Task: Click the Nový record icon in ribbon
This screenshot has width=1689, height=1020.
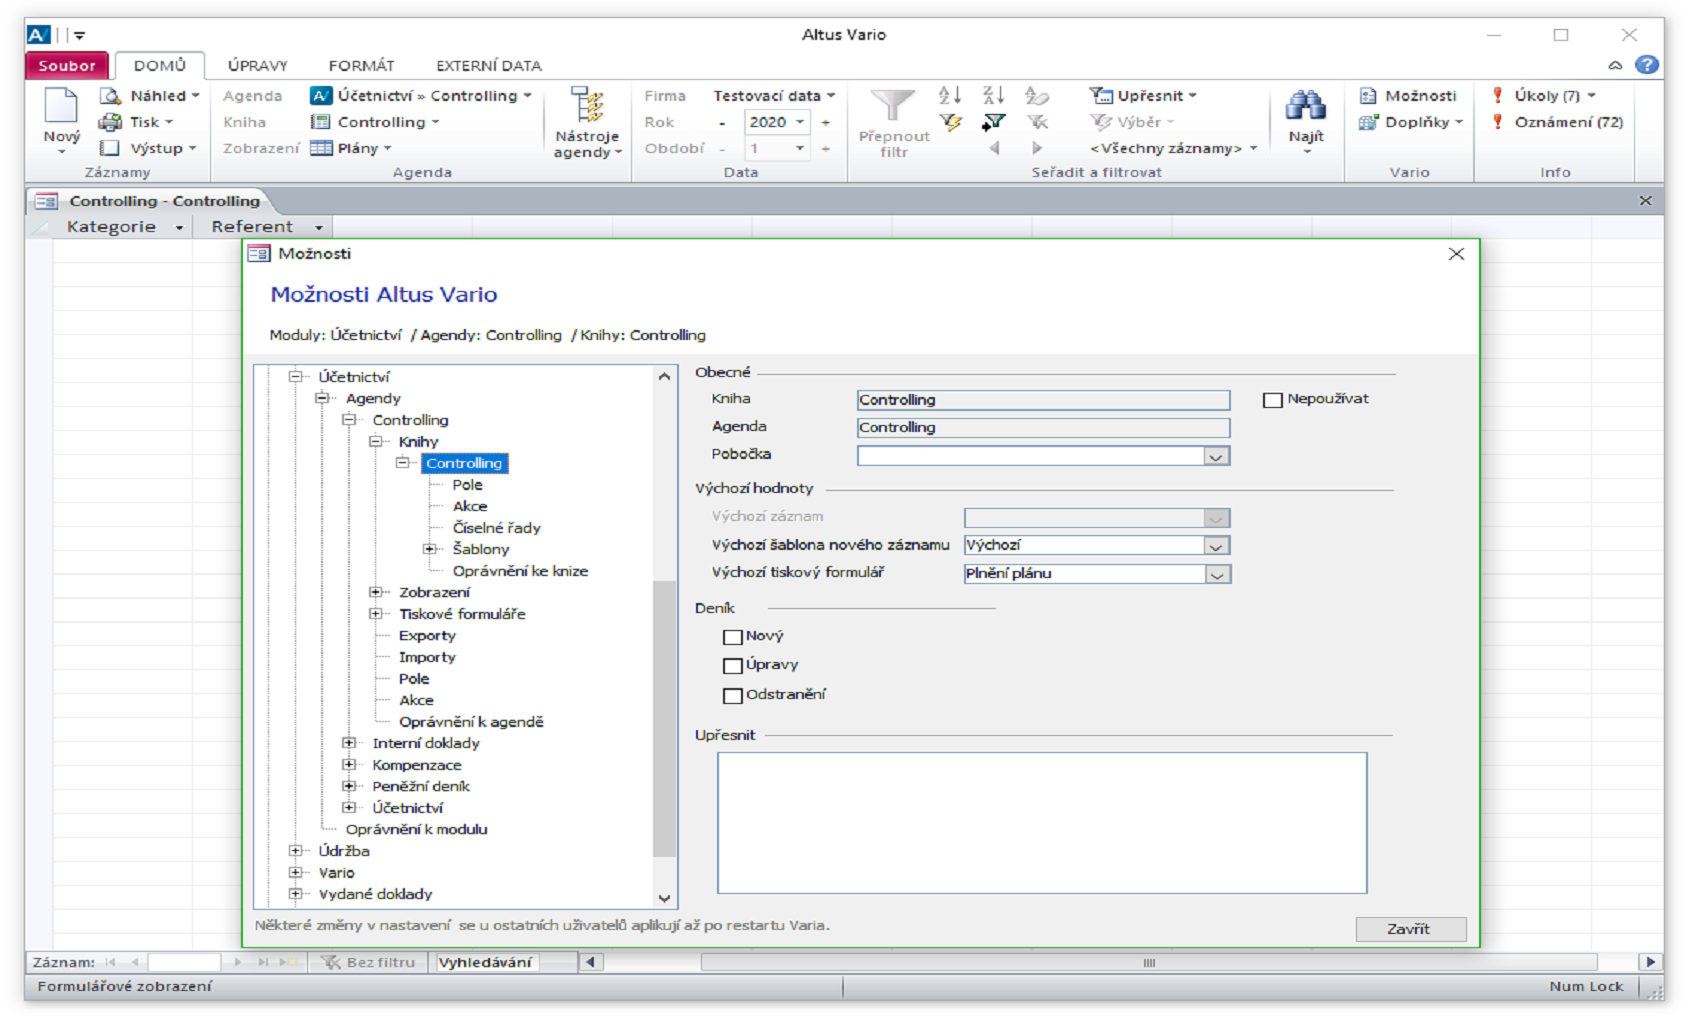Action: coord(60,106)
